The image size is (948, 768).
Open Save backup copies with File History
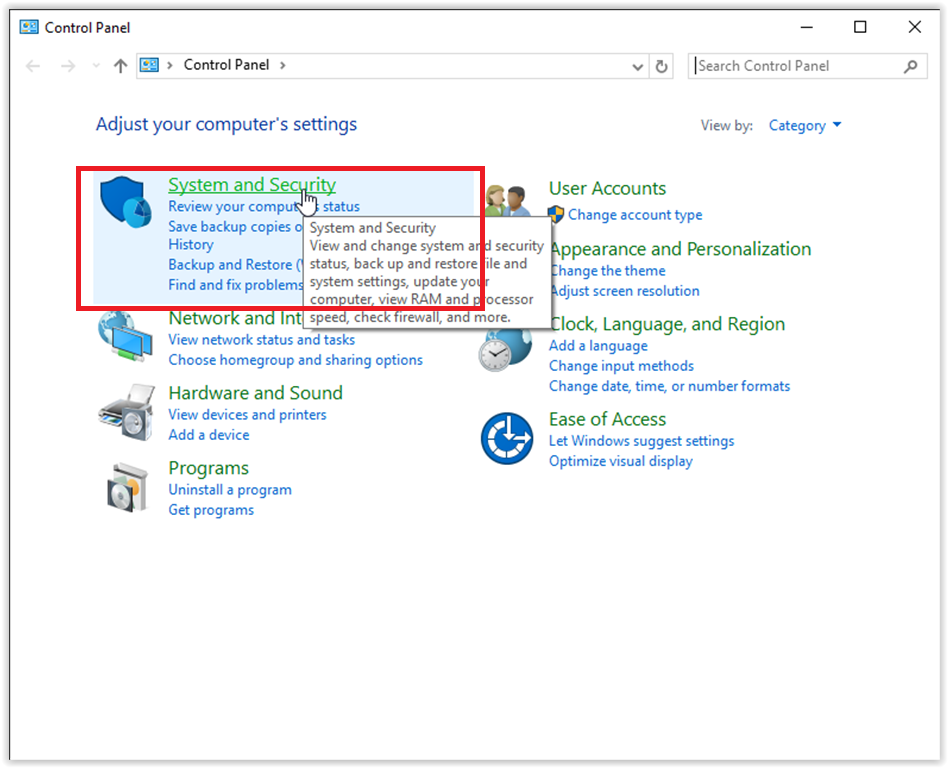click(x=236, y=235)
